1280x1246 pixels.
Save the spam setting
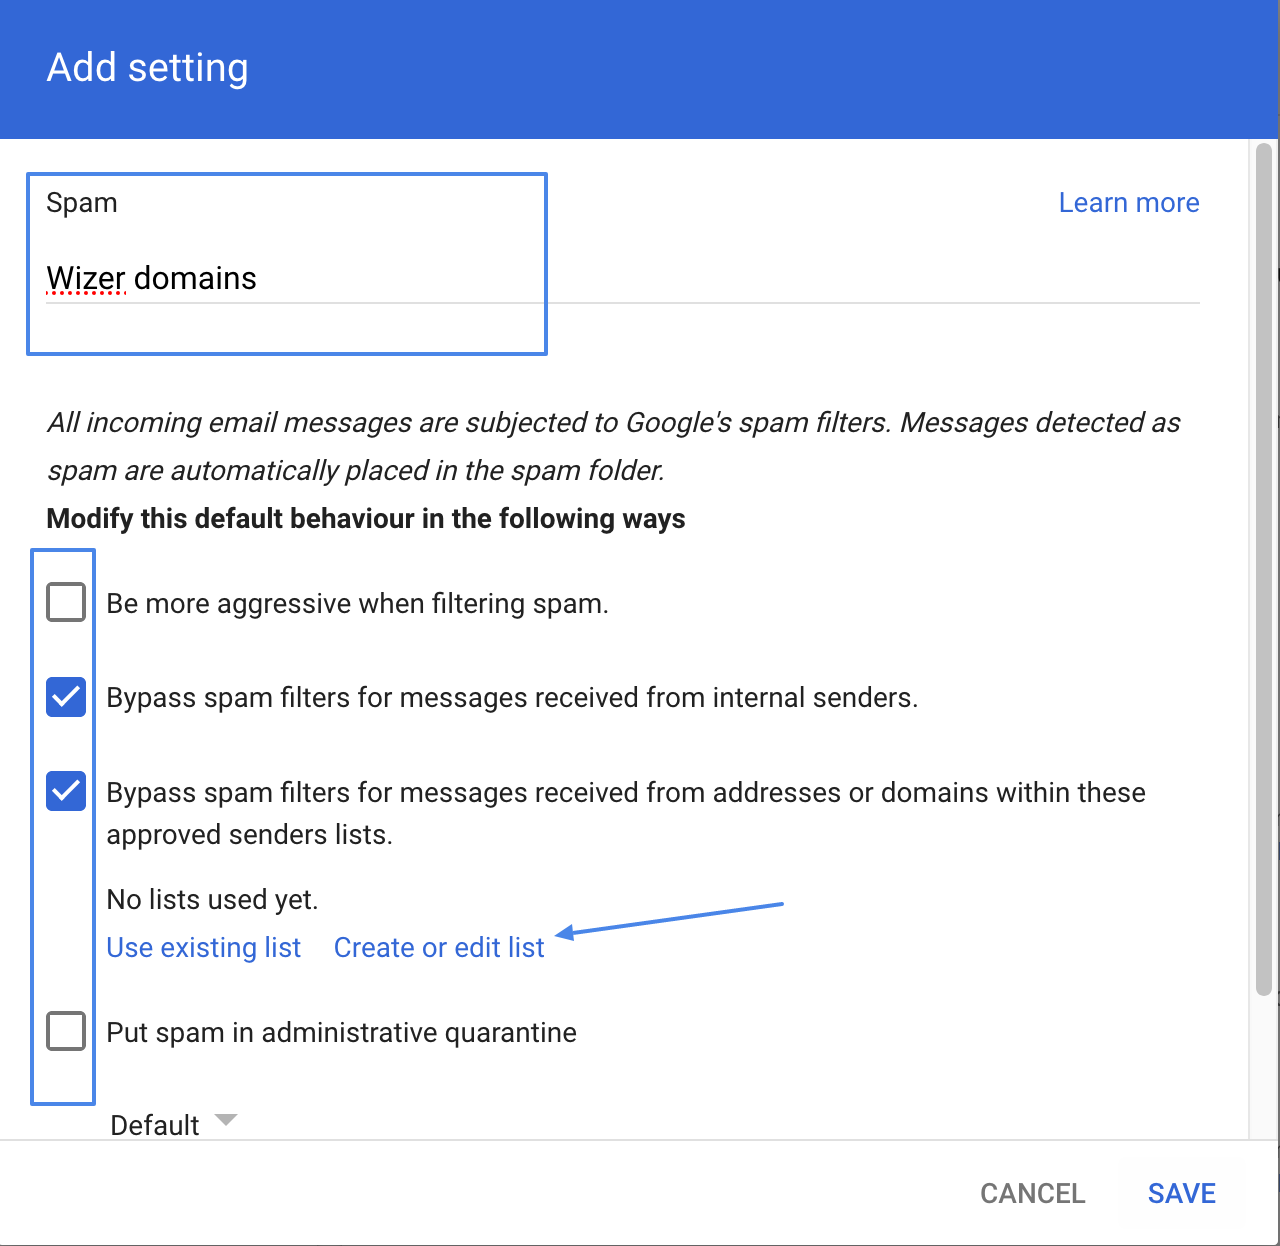(x=1181, y=1192)
